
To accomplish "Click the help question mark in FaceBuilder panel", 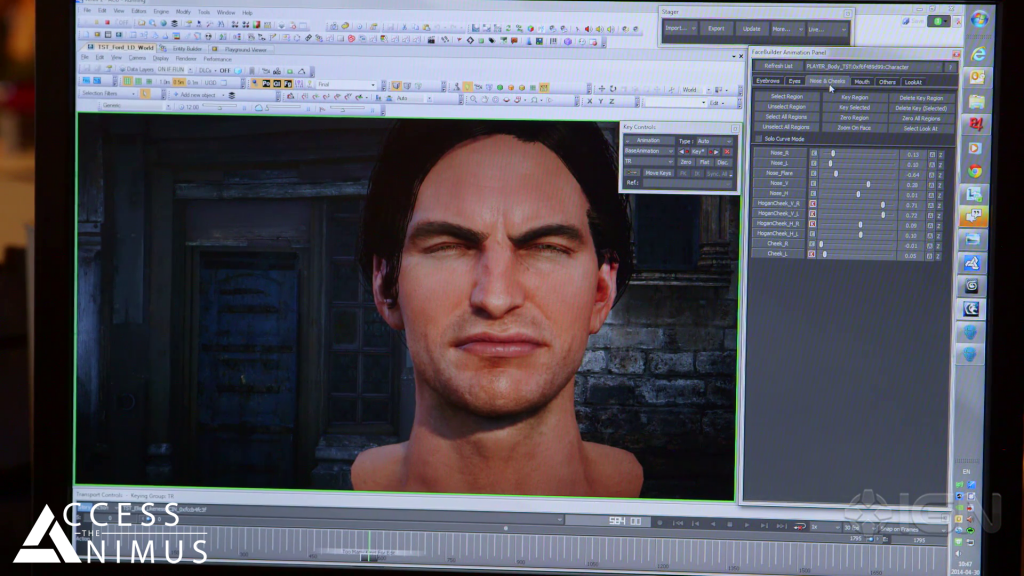I will pyautogui.click(x=950, y=66).
